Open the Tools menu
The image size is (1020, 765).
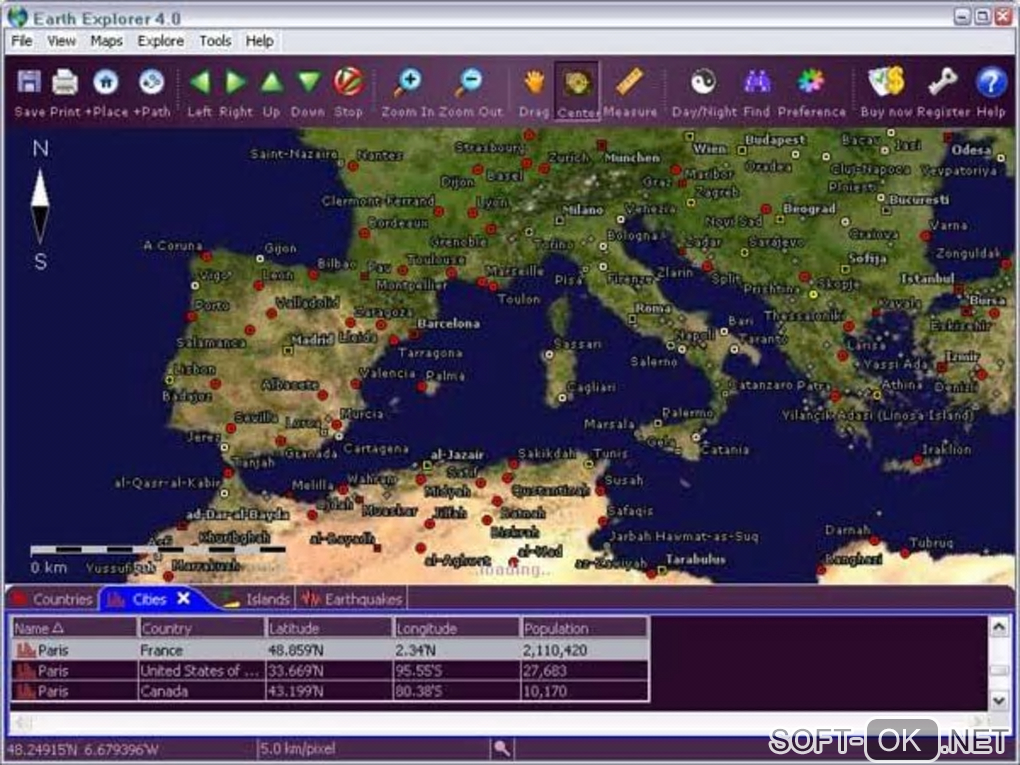point(215,41)
